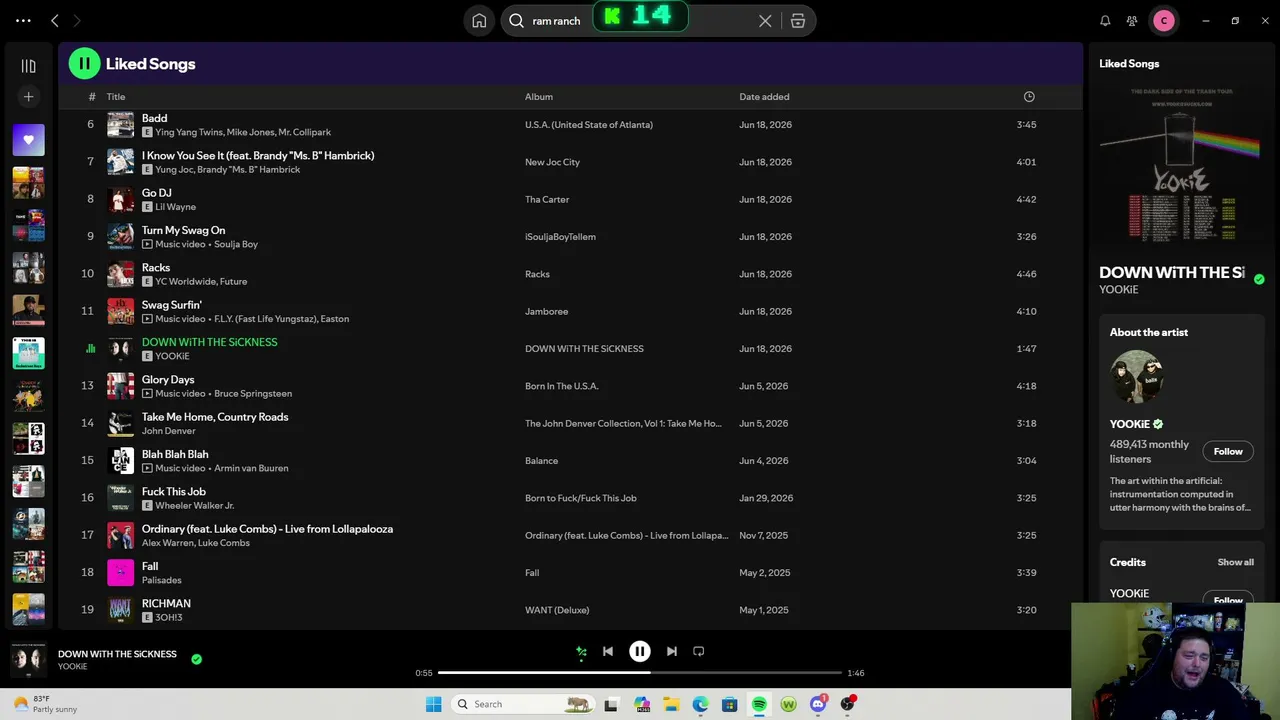The image size is (1280, 720).
Task: Open Microsoft Store from the taskbar
Action: [x=730, y=704]
